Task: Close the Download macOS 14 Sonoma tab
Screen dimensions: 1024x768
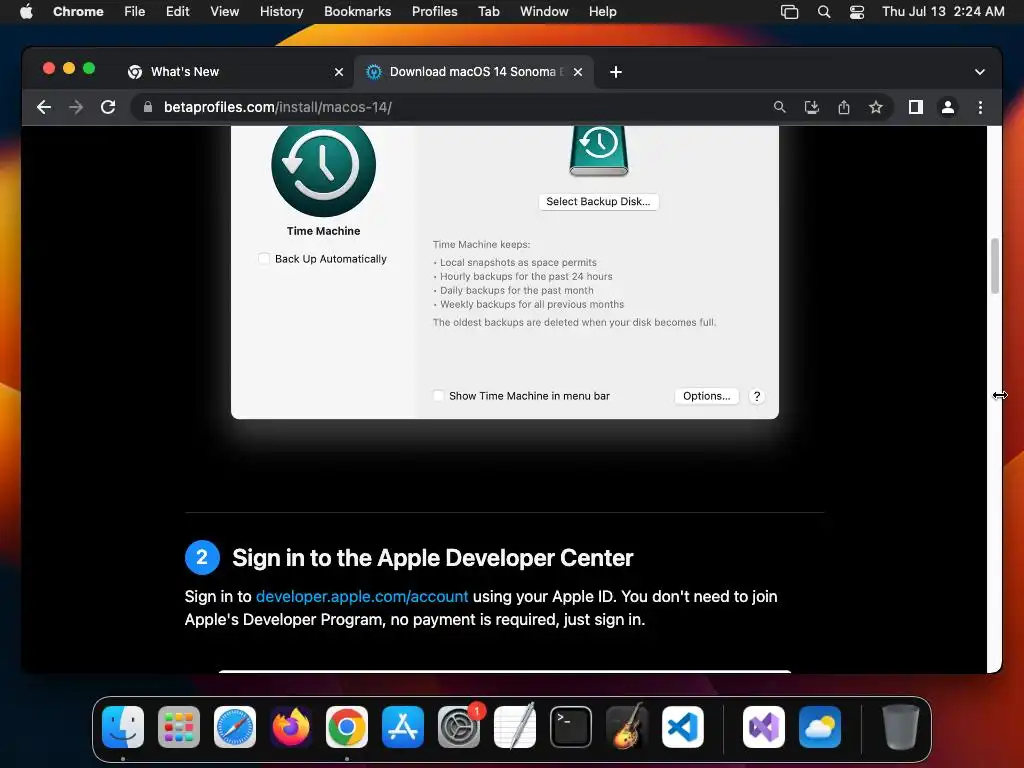Action: click(x=578, y=72)
